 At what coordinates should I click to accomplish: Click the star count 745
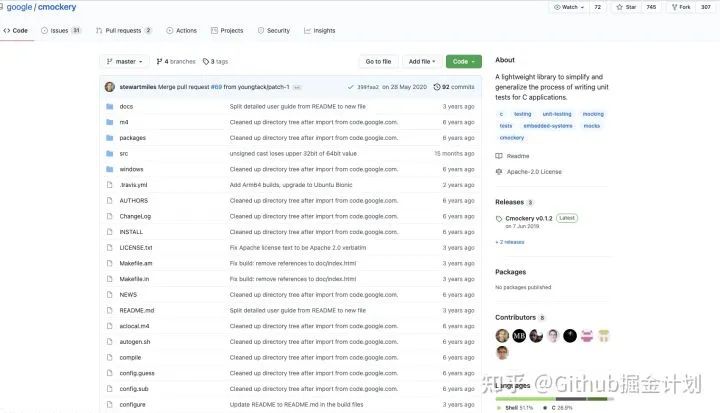pyautogui.click(x=651, y=7)
